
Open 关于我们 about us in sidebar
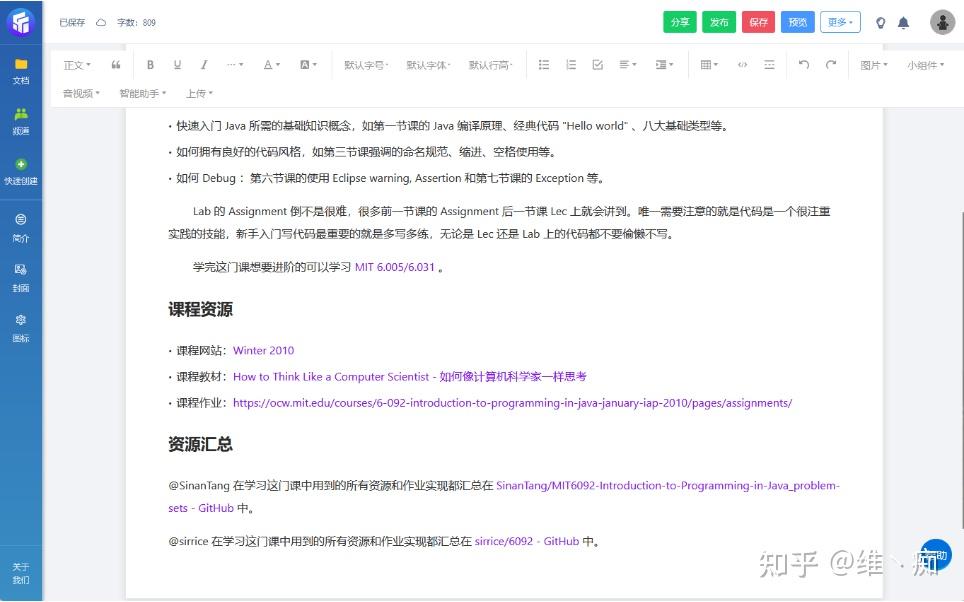coord(21,573)
